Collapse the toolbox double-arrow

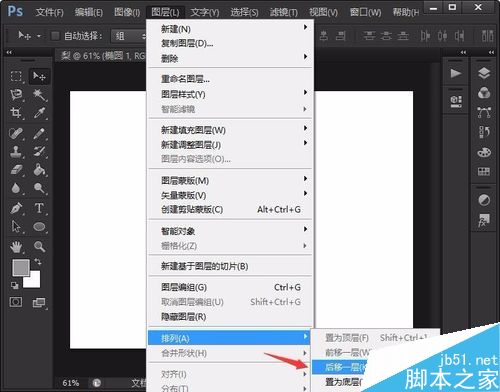click(9, 52)
